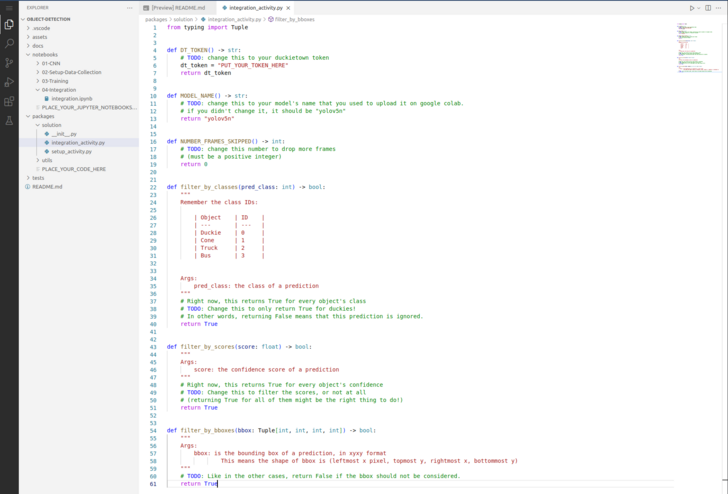Click the solution breadcrumb
This screenshot has width=728, height=494.
pyautogui.click(x=183, y=20)
